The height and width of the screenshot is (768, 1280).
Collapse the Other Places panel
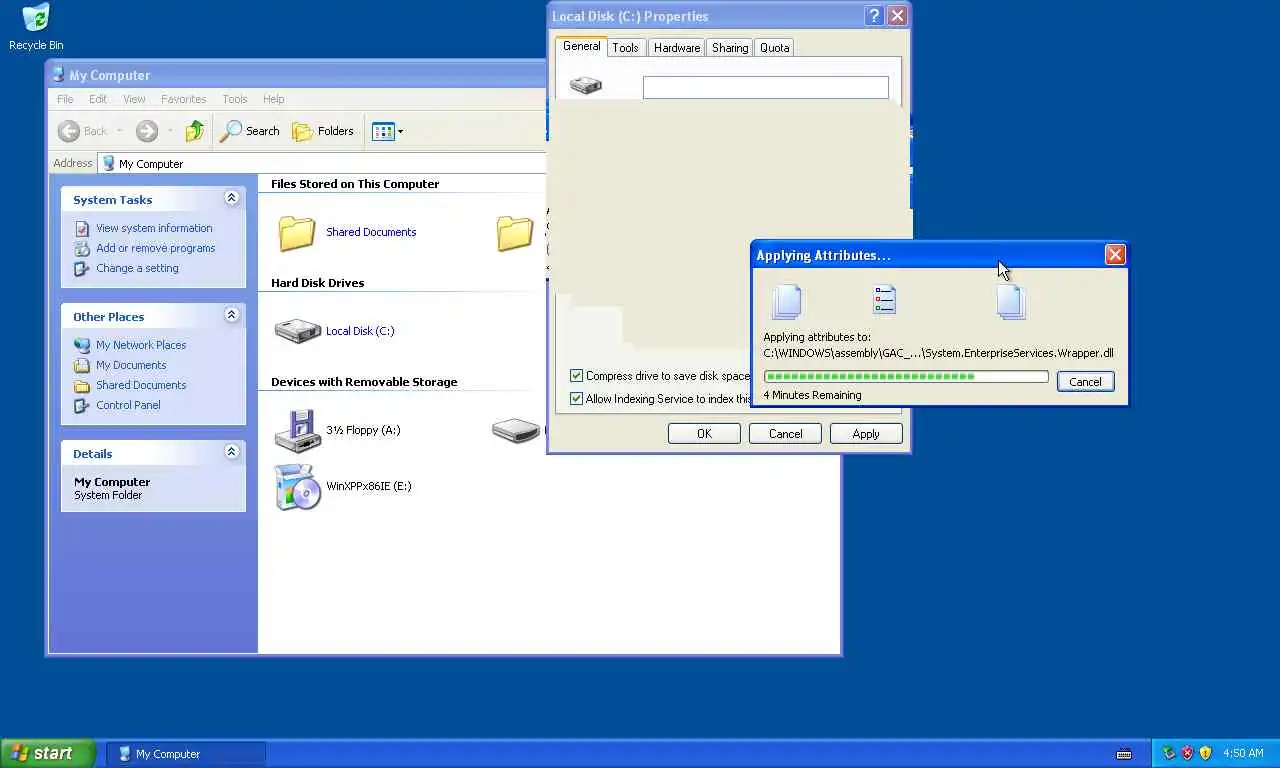pos(231,315)
